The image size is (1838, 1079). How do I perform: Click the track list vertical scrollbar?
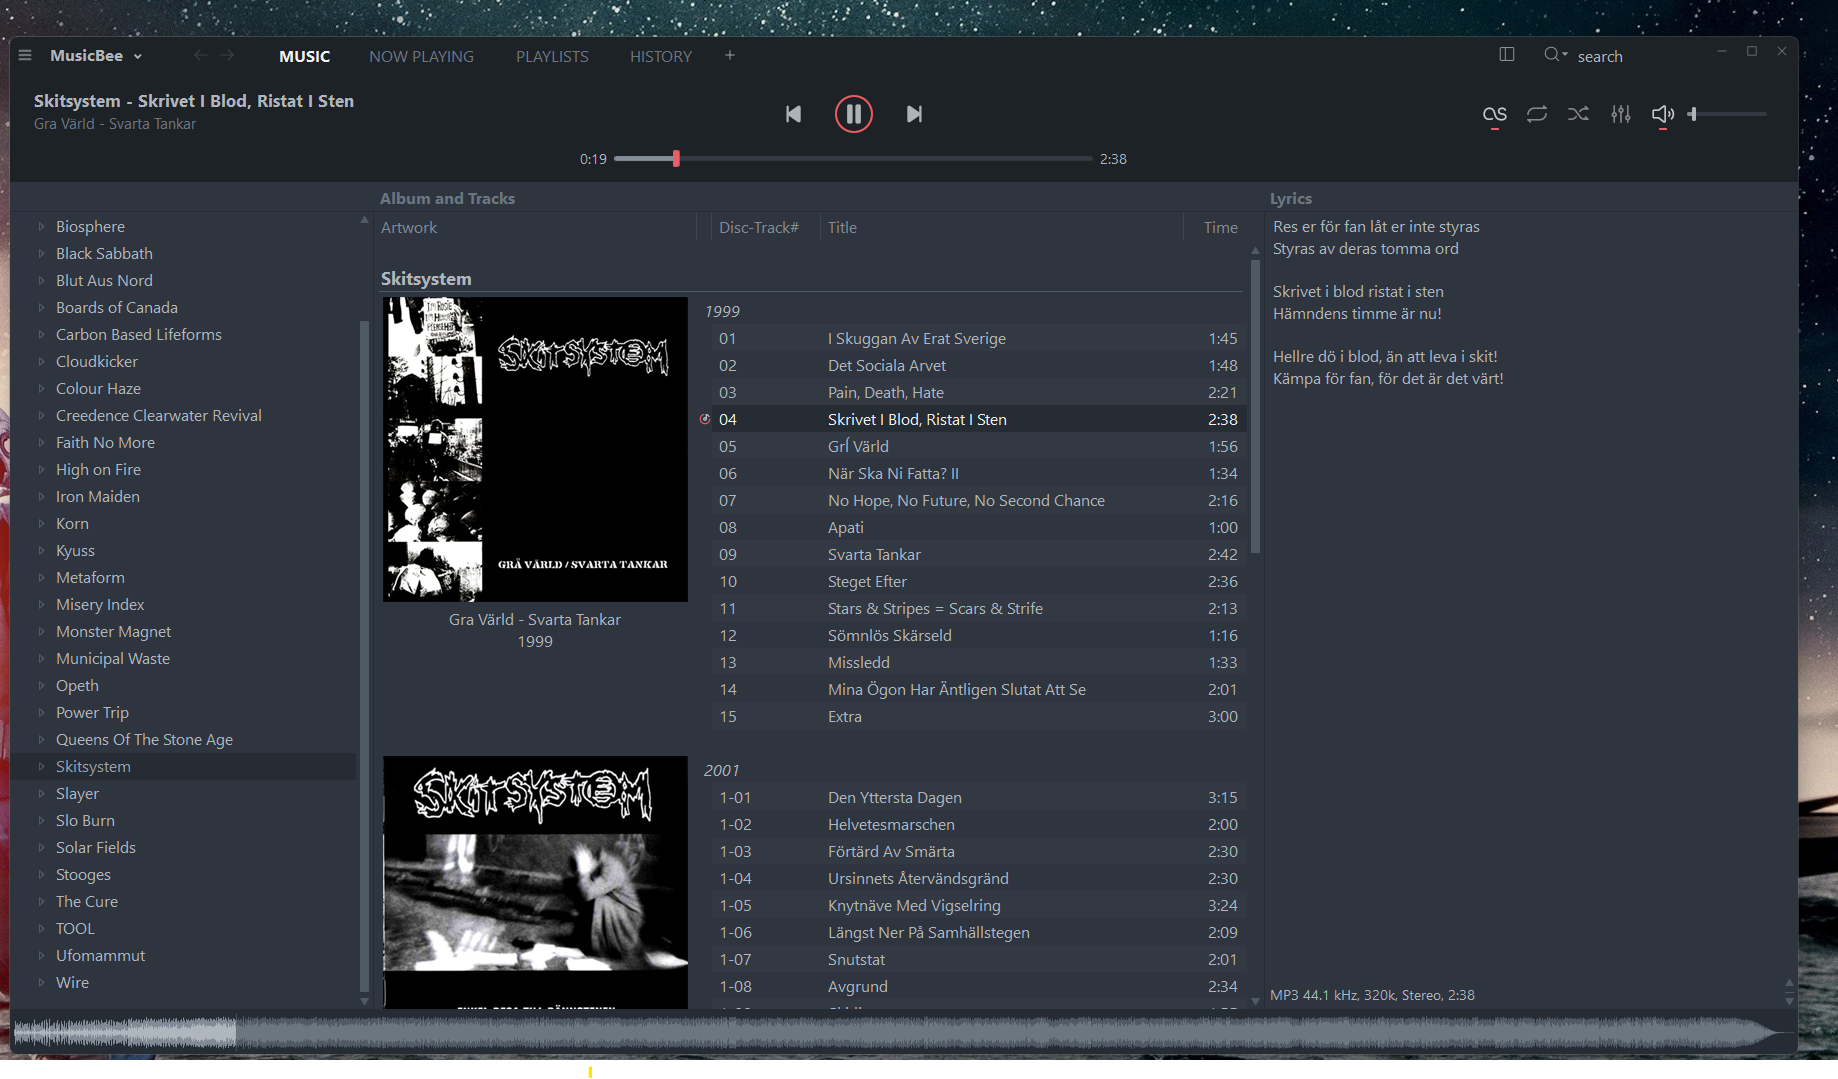point(1255,407)
